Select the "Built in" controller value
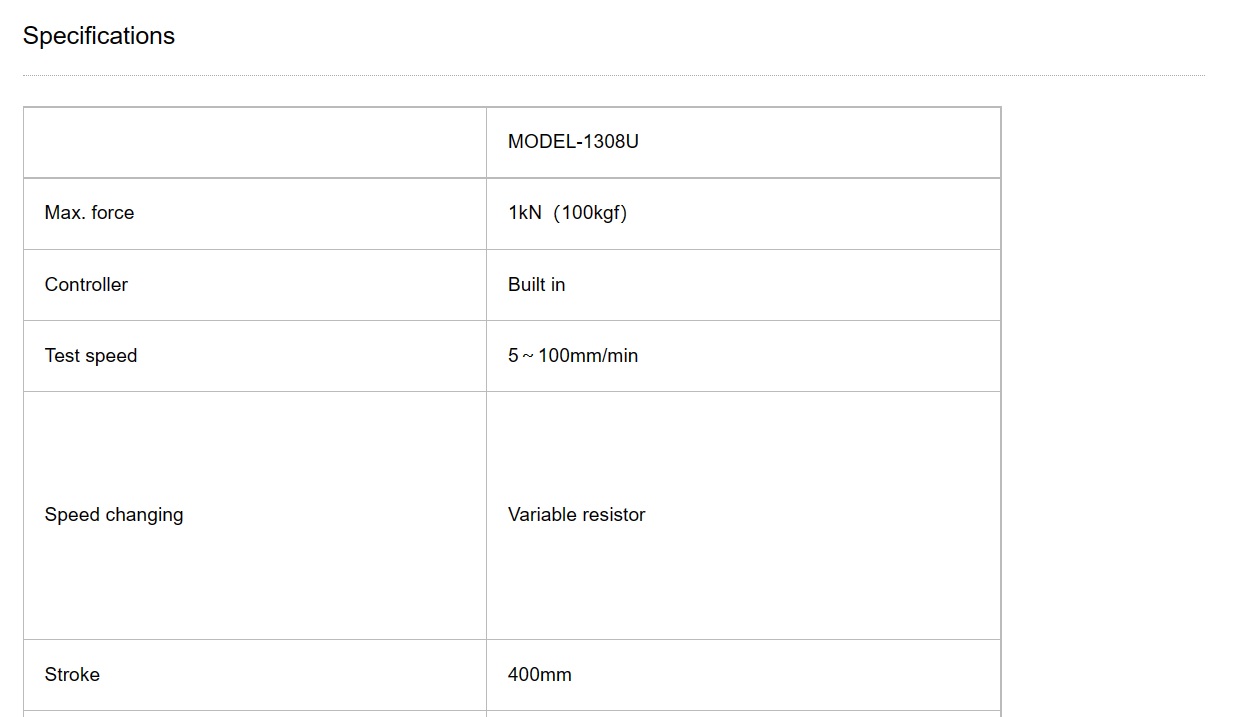This screenshot has width=1243, height=717. (536, 285)
